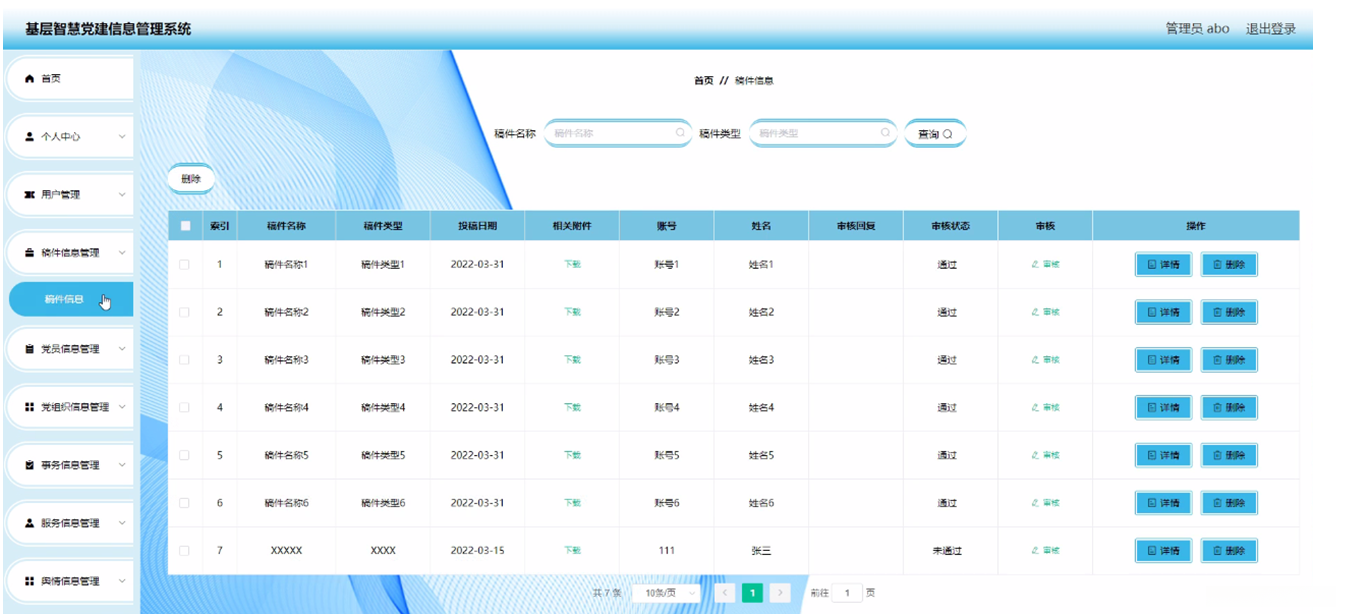Open the 服务信息管理 menu
The height and width of the screenshot is (614, 1348).
click(x=70, y=523)
